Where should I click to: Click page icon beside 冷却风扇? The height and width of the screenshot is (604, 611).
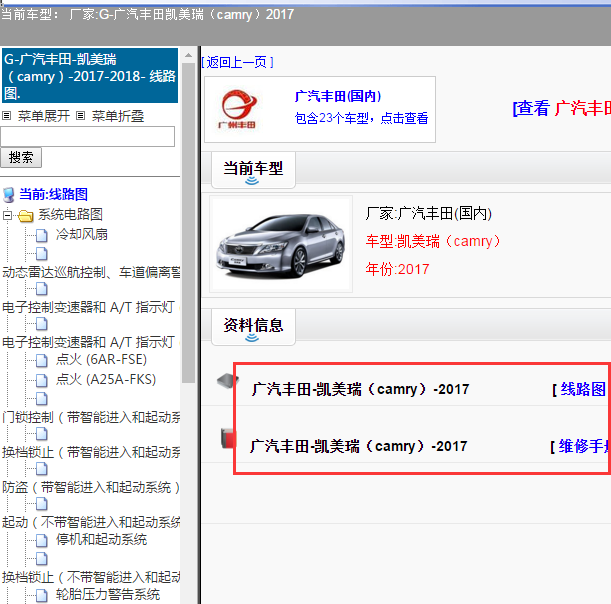42,235
